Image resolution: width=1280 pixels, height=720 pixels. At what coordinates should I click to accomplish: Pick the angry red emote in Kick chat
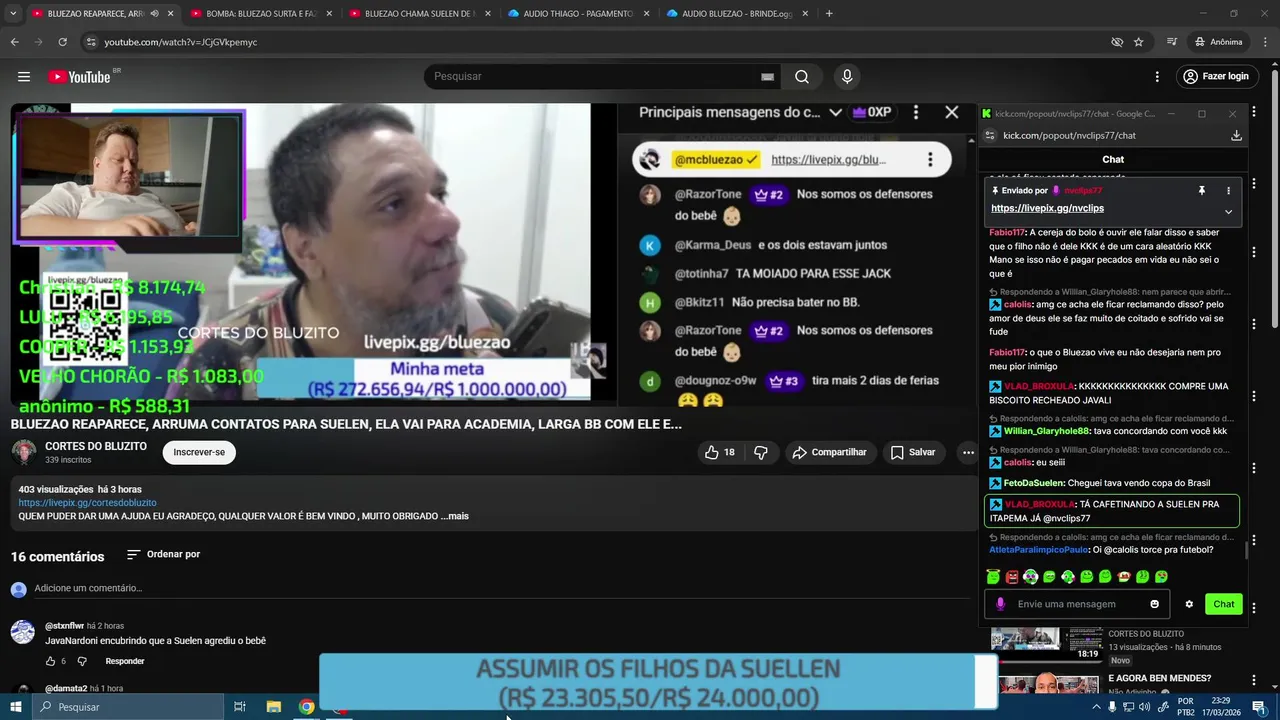click(x=1012, y=577)
